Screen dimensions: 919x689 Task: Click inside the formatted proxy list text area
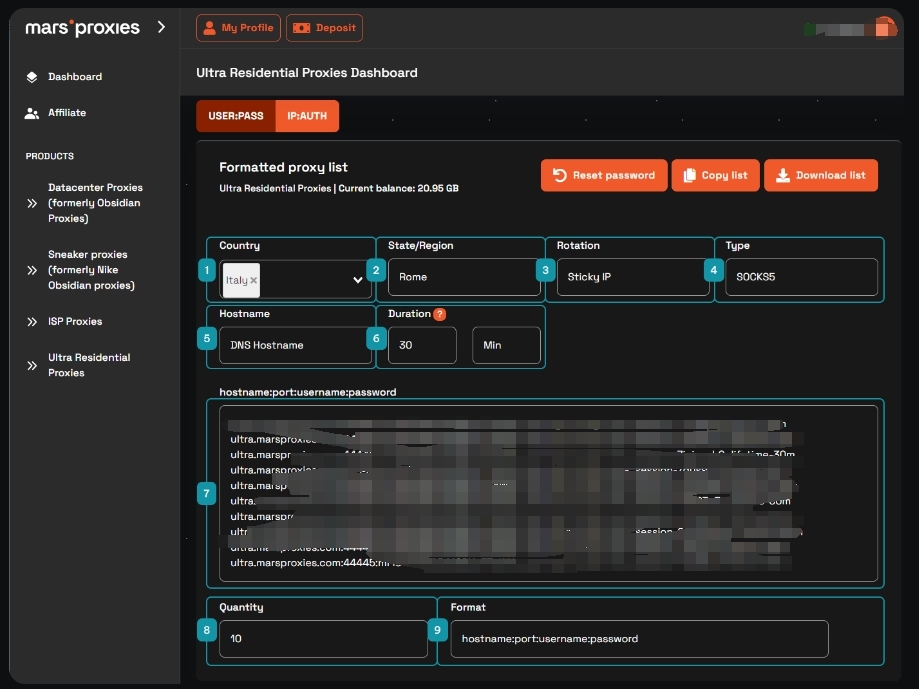[x=548, y=493]
